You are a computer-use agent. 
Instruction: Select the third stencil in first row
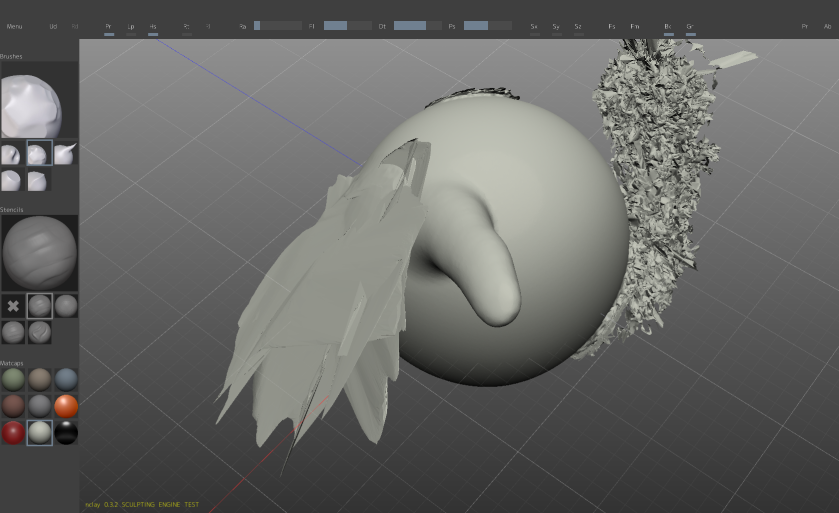(66, 306)
